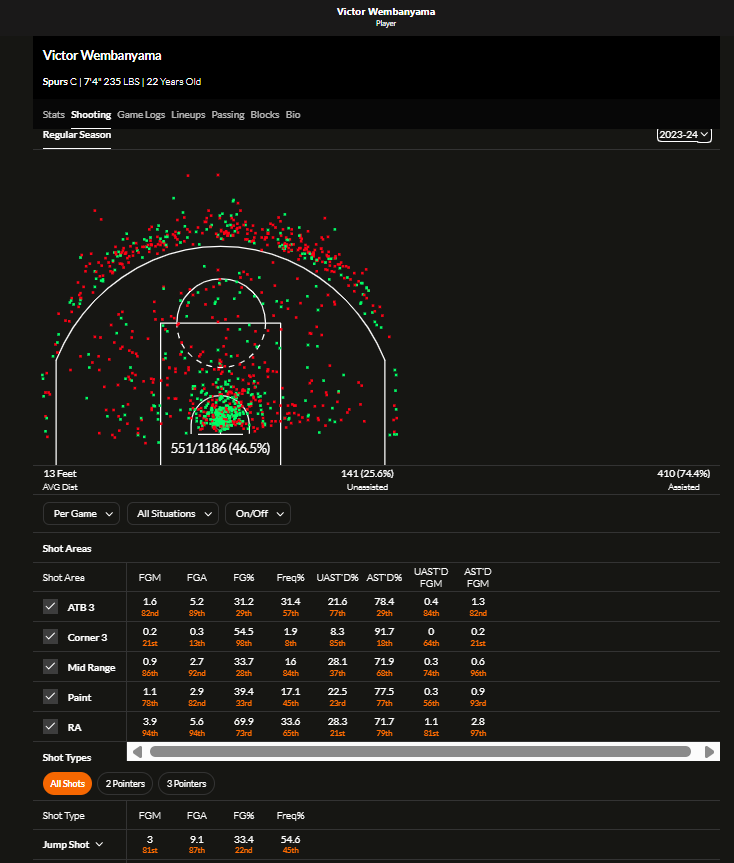The height and width of the screenshot is (863, 734).
Task: Sort Shot Areas by FGA column
Action: 196,577
